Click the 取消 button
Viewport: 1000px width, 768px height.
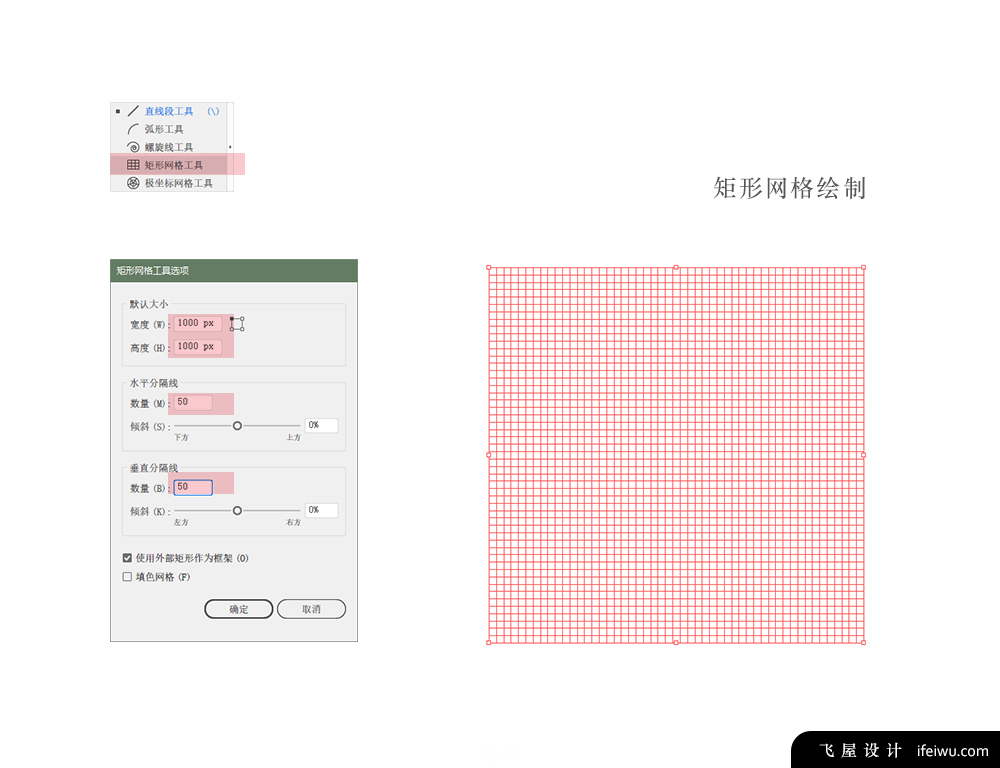(311, 609)
